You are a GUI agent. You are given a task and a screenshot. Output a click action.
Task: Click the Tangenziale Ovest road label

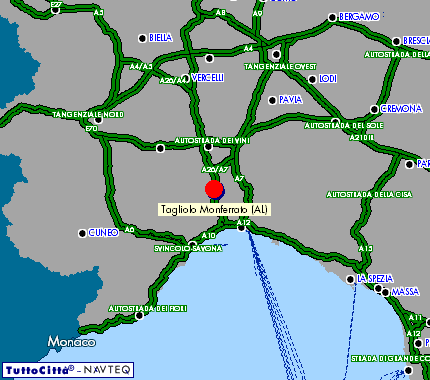280,67
